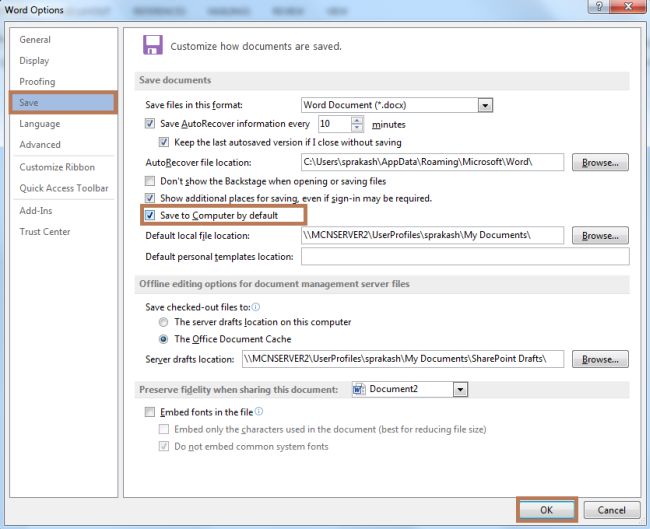The width and height of the screenshot is (650, 529).
Task: Click info icon beside Save checked-out files to
Action: click(256, 307)
